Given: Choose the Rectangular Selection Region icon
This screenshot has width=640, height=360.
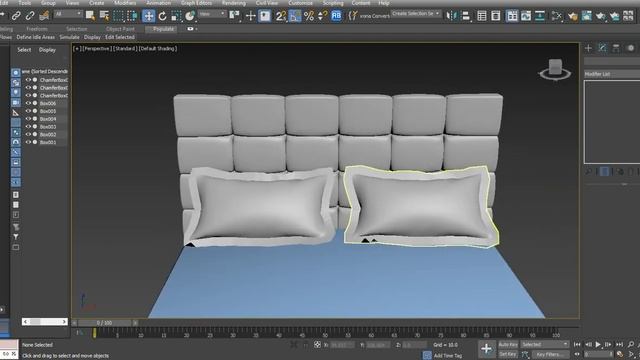Looking at the screenshot, I should pos(118,16).
